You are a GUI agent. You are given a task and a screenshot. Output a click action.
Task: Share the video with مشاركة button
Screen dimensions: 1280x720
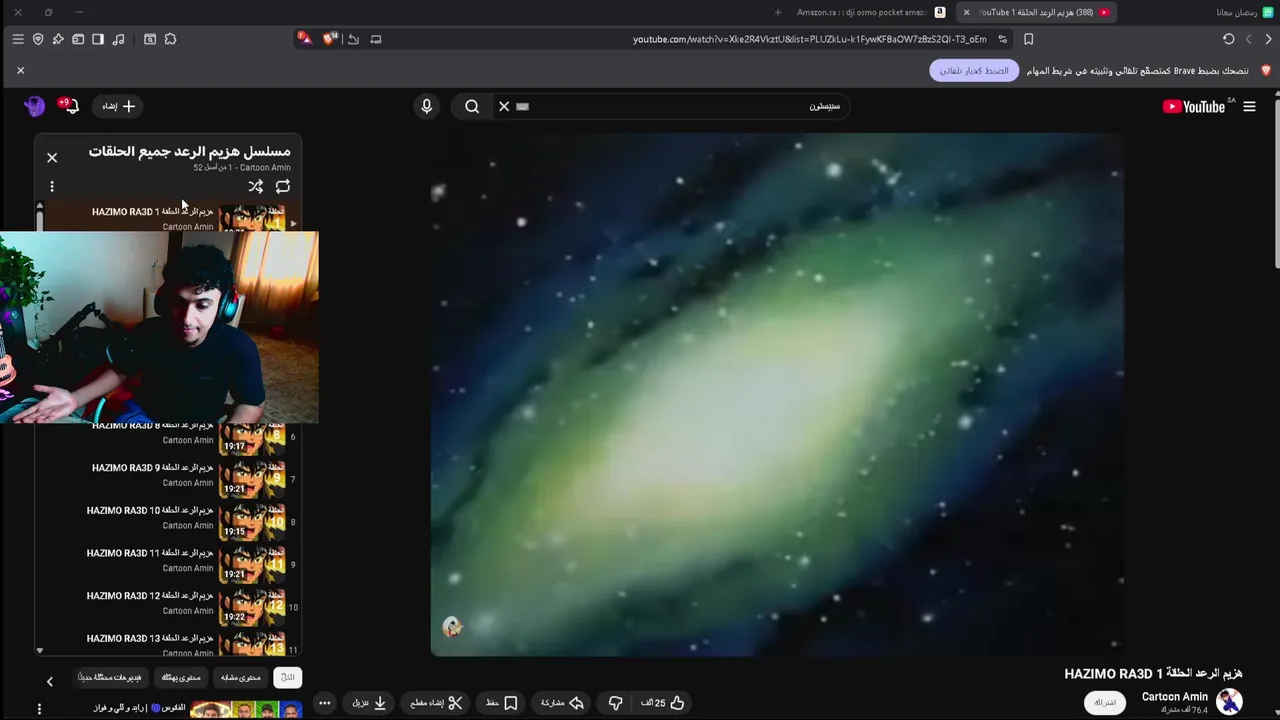coord(562,703)
